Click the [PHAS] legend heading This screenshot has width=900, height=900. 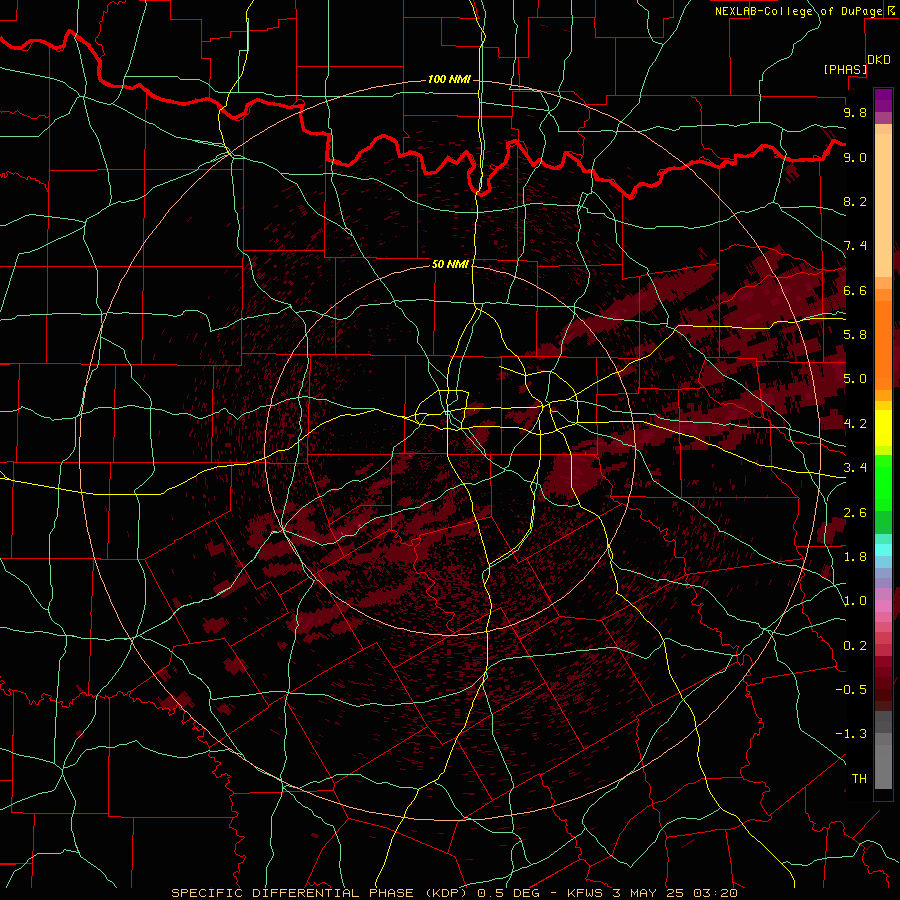pyautogui.click(x=845, y=69)
